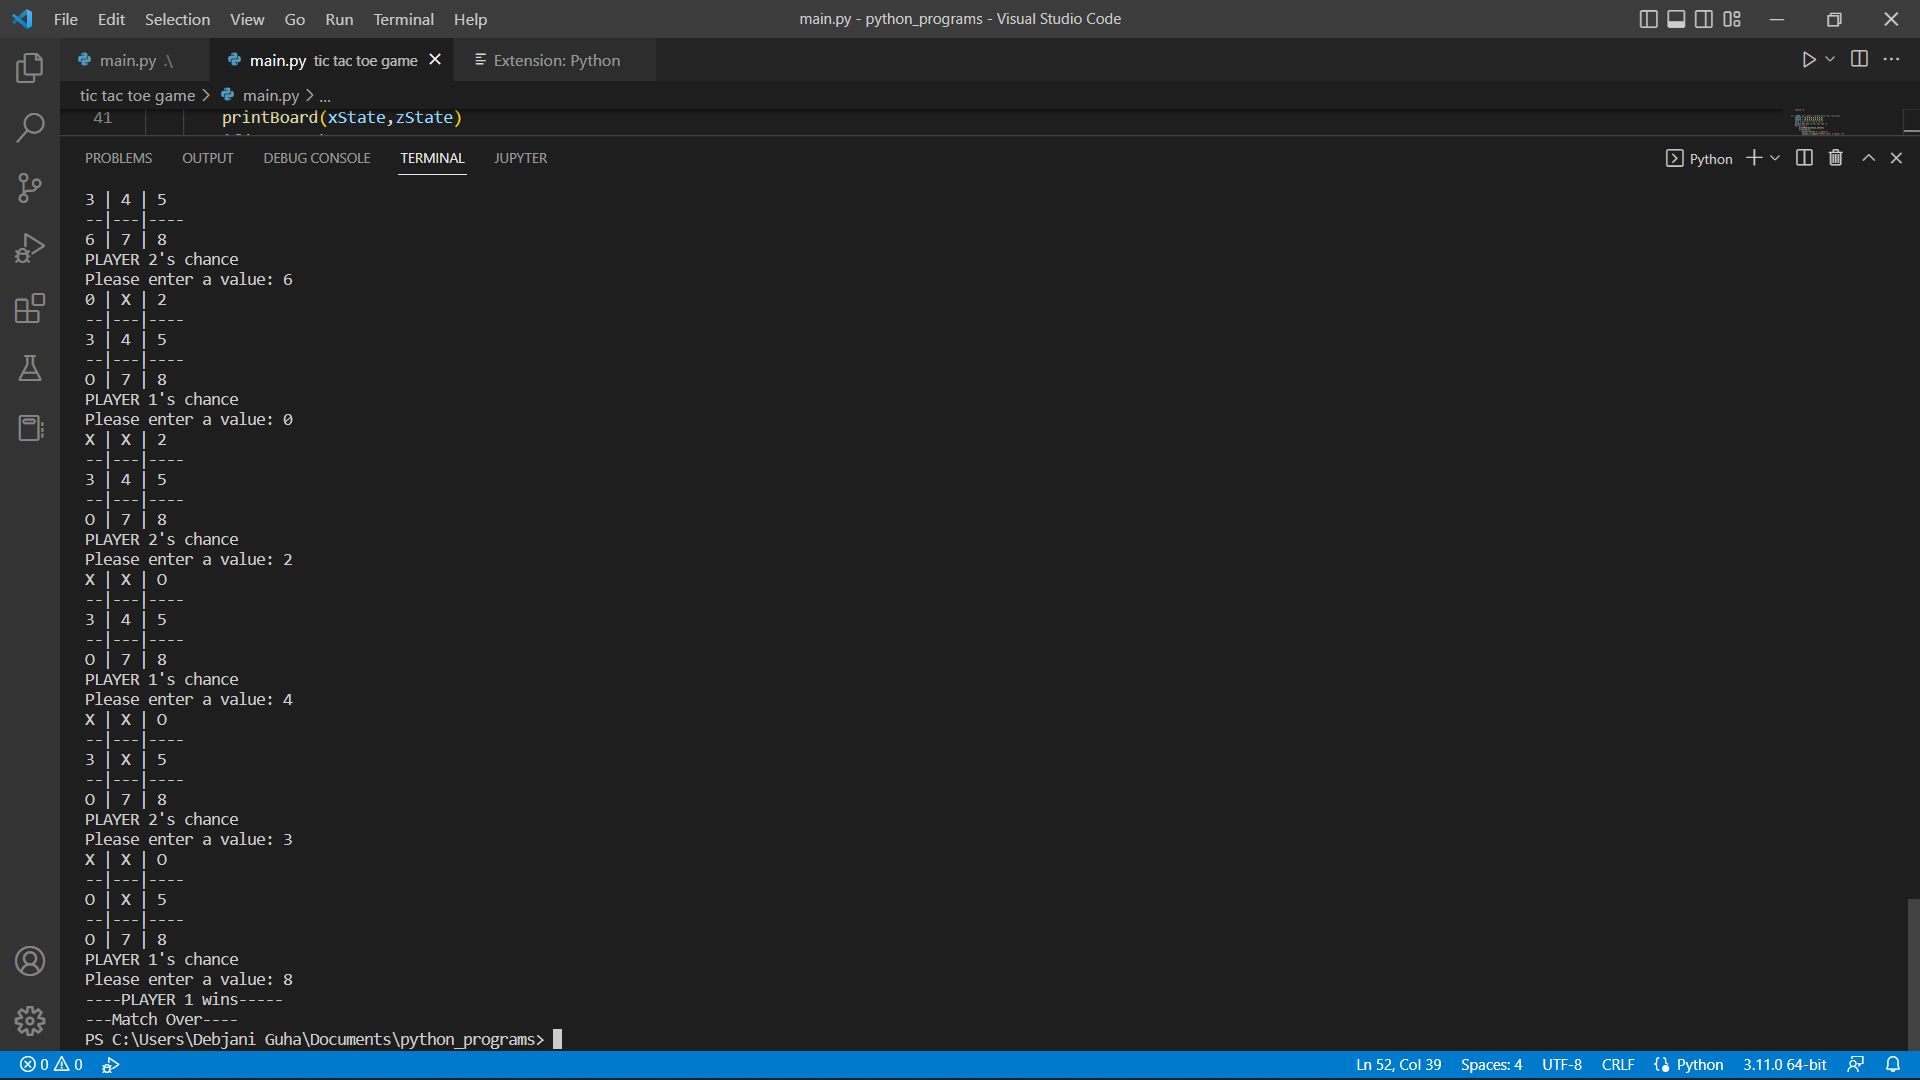Open the Explorer view in activity bar
Image resolution: width=1920 pixels, height=1080 pixels.
point(30,68)
